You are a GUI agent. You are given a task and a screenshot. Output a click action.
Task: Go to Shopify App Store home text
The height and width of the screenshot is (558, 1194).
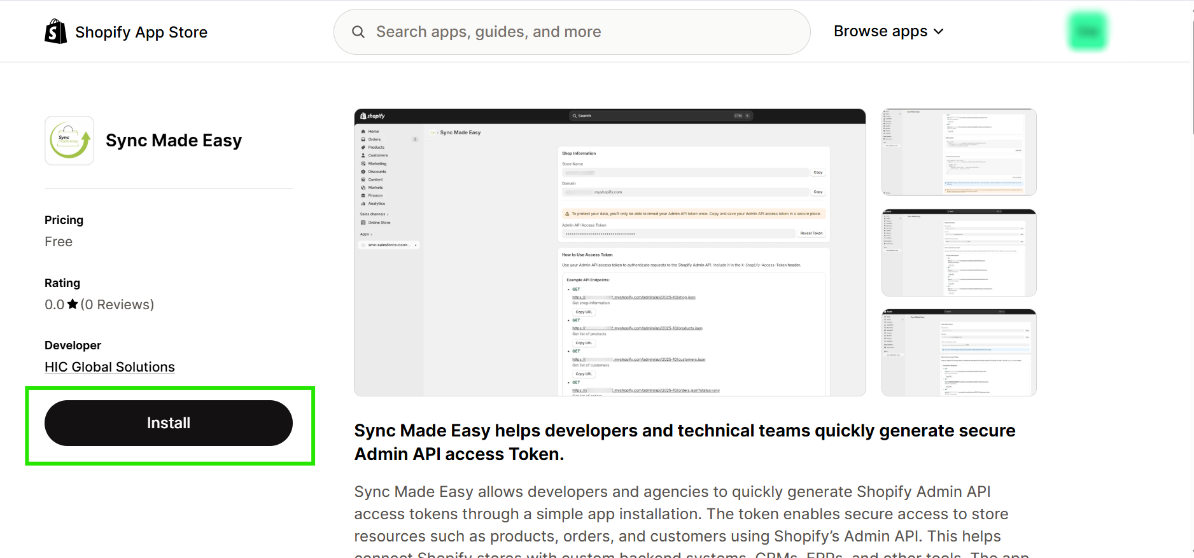pyautogui.click(x=141, y=32)
